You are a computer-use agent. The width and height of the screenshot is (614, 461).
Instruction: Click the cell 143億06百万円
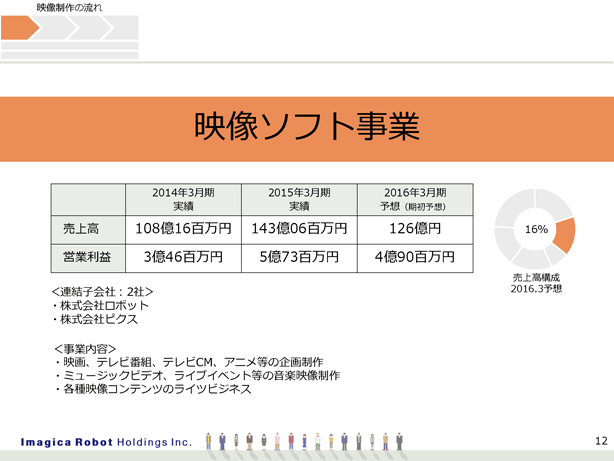pos(299,229)
